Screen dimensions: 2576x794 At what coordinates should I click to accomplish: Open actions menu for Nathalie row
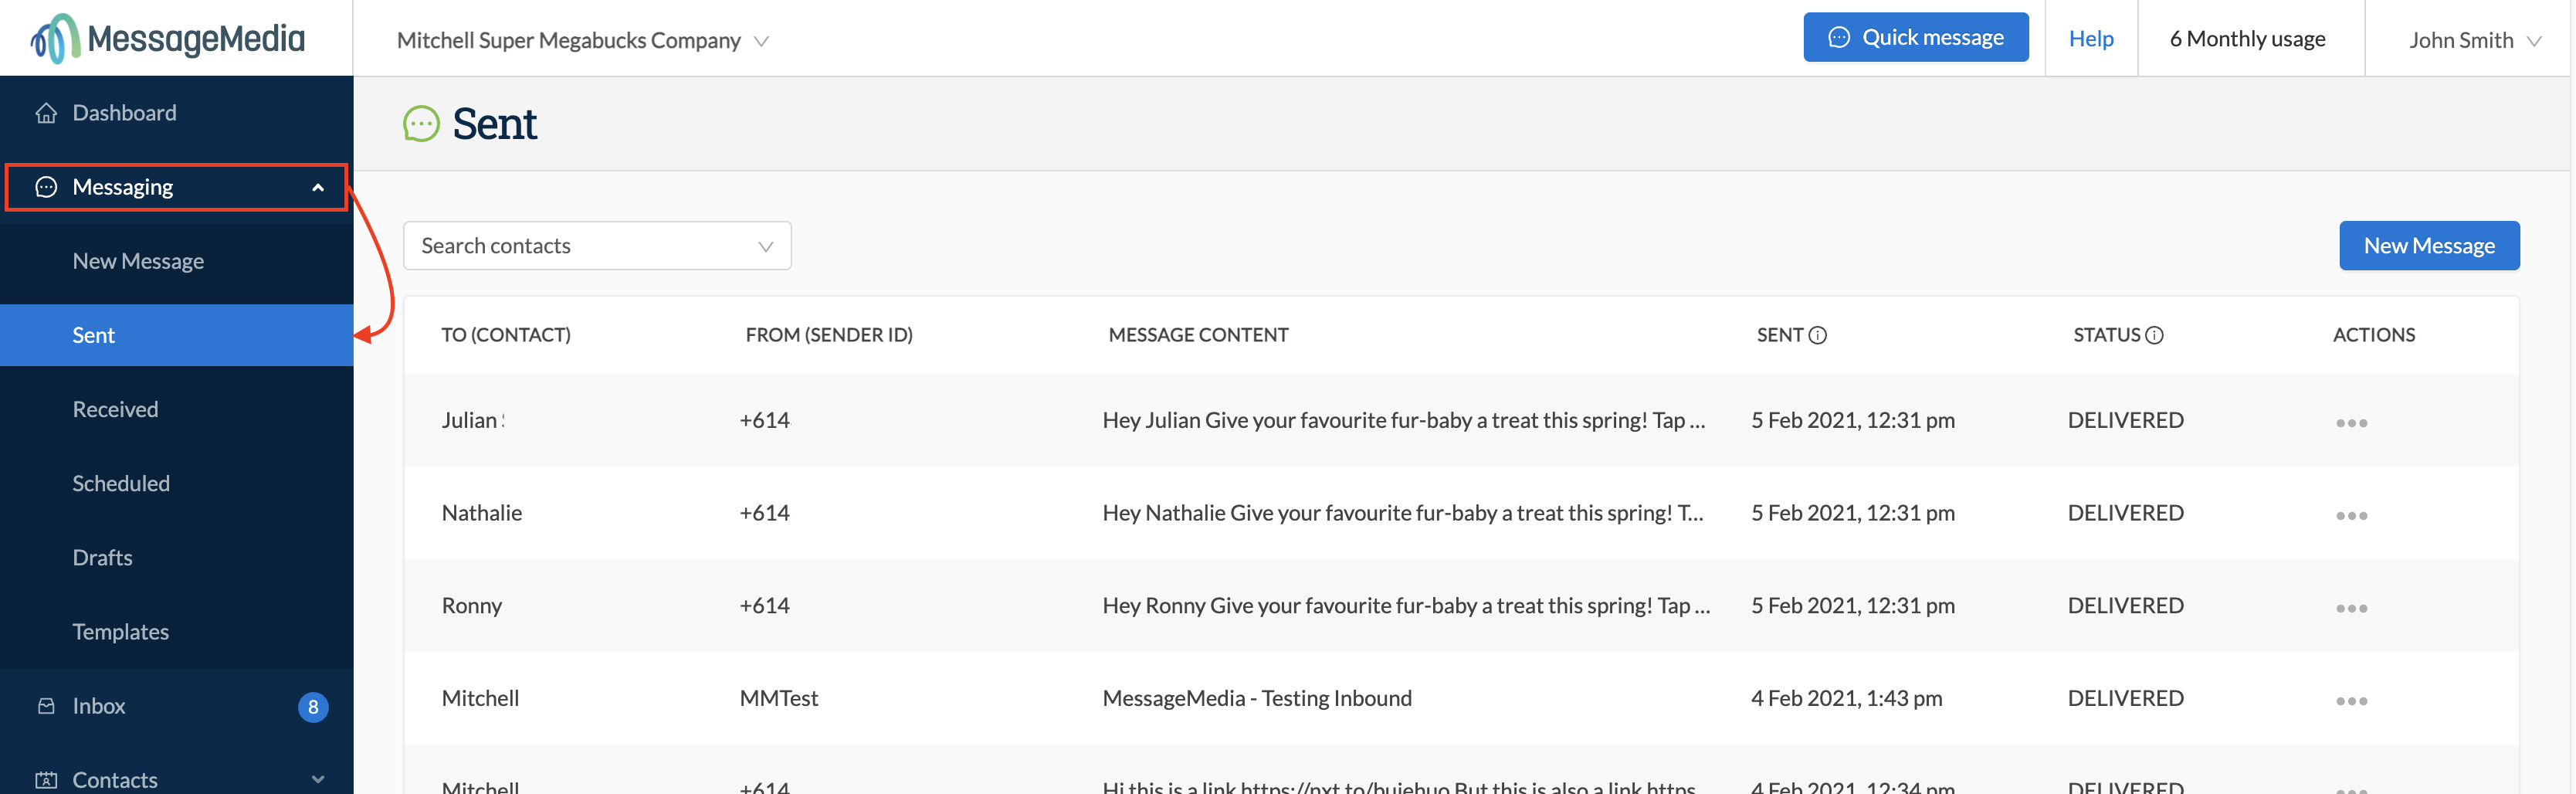pos(2351,516)
